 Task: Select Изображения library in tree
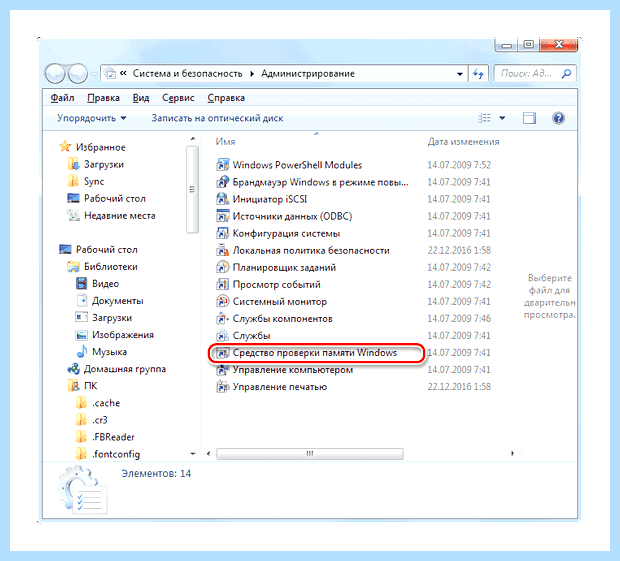point(123,335)
